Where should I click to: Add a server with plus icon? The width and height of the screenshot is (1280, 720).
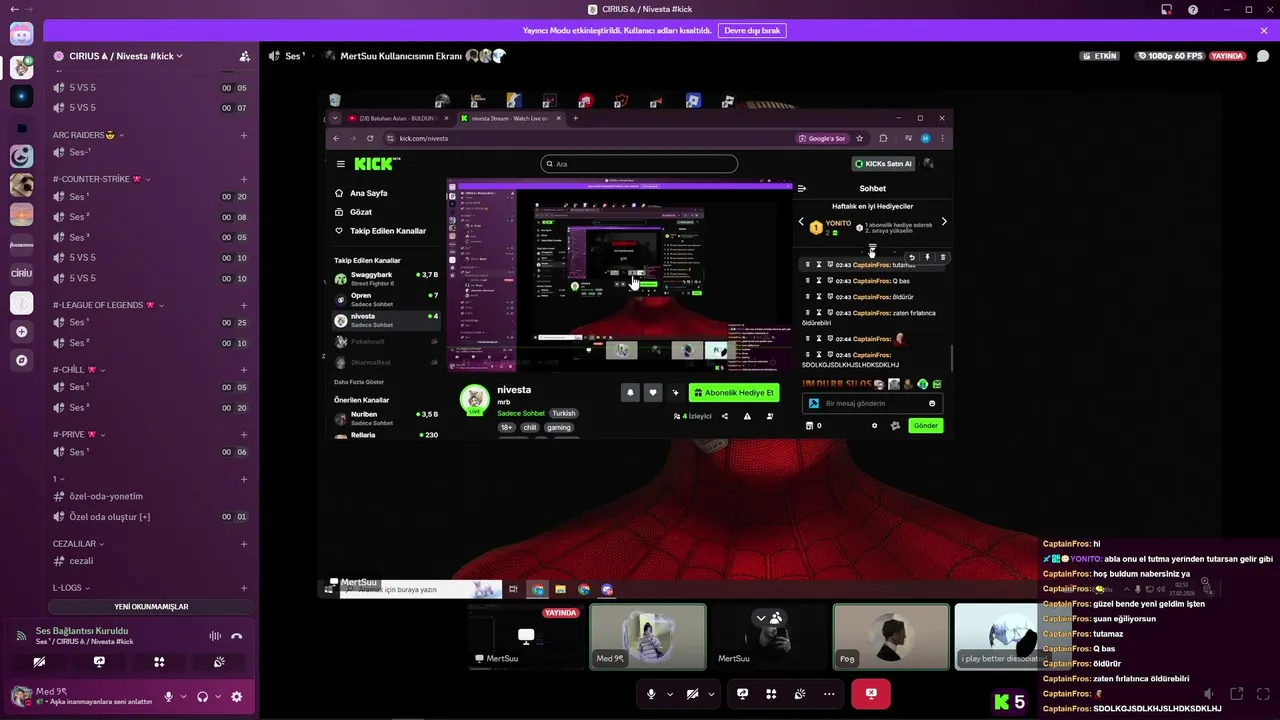(21, 331)
